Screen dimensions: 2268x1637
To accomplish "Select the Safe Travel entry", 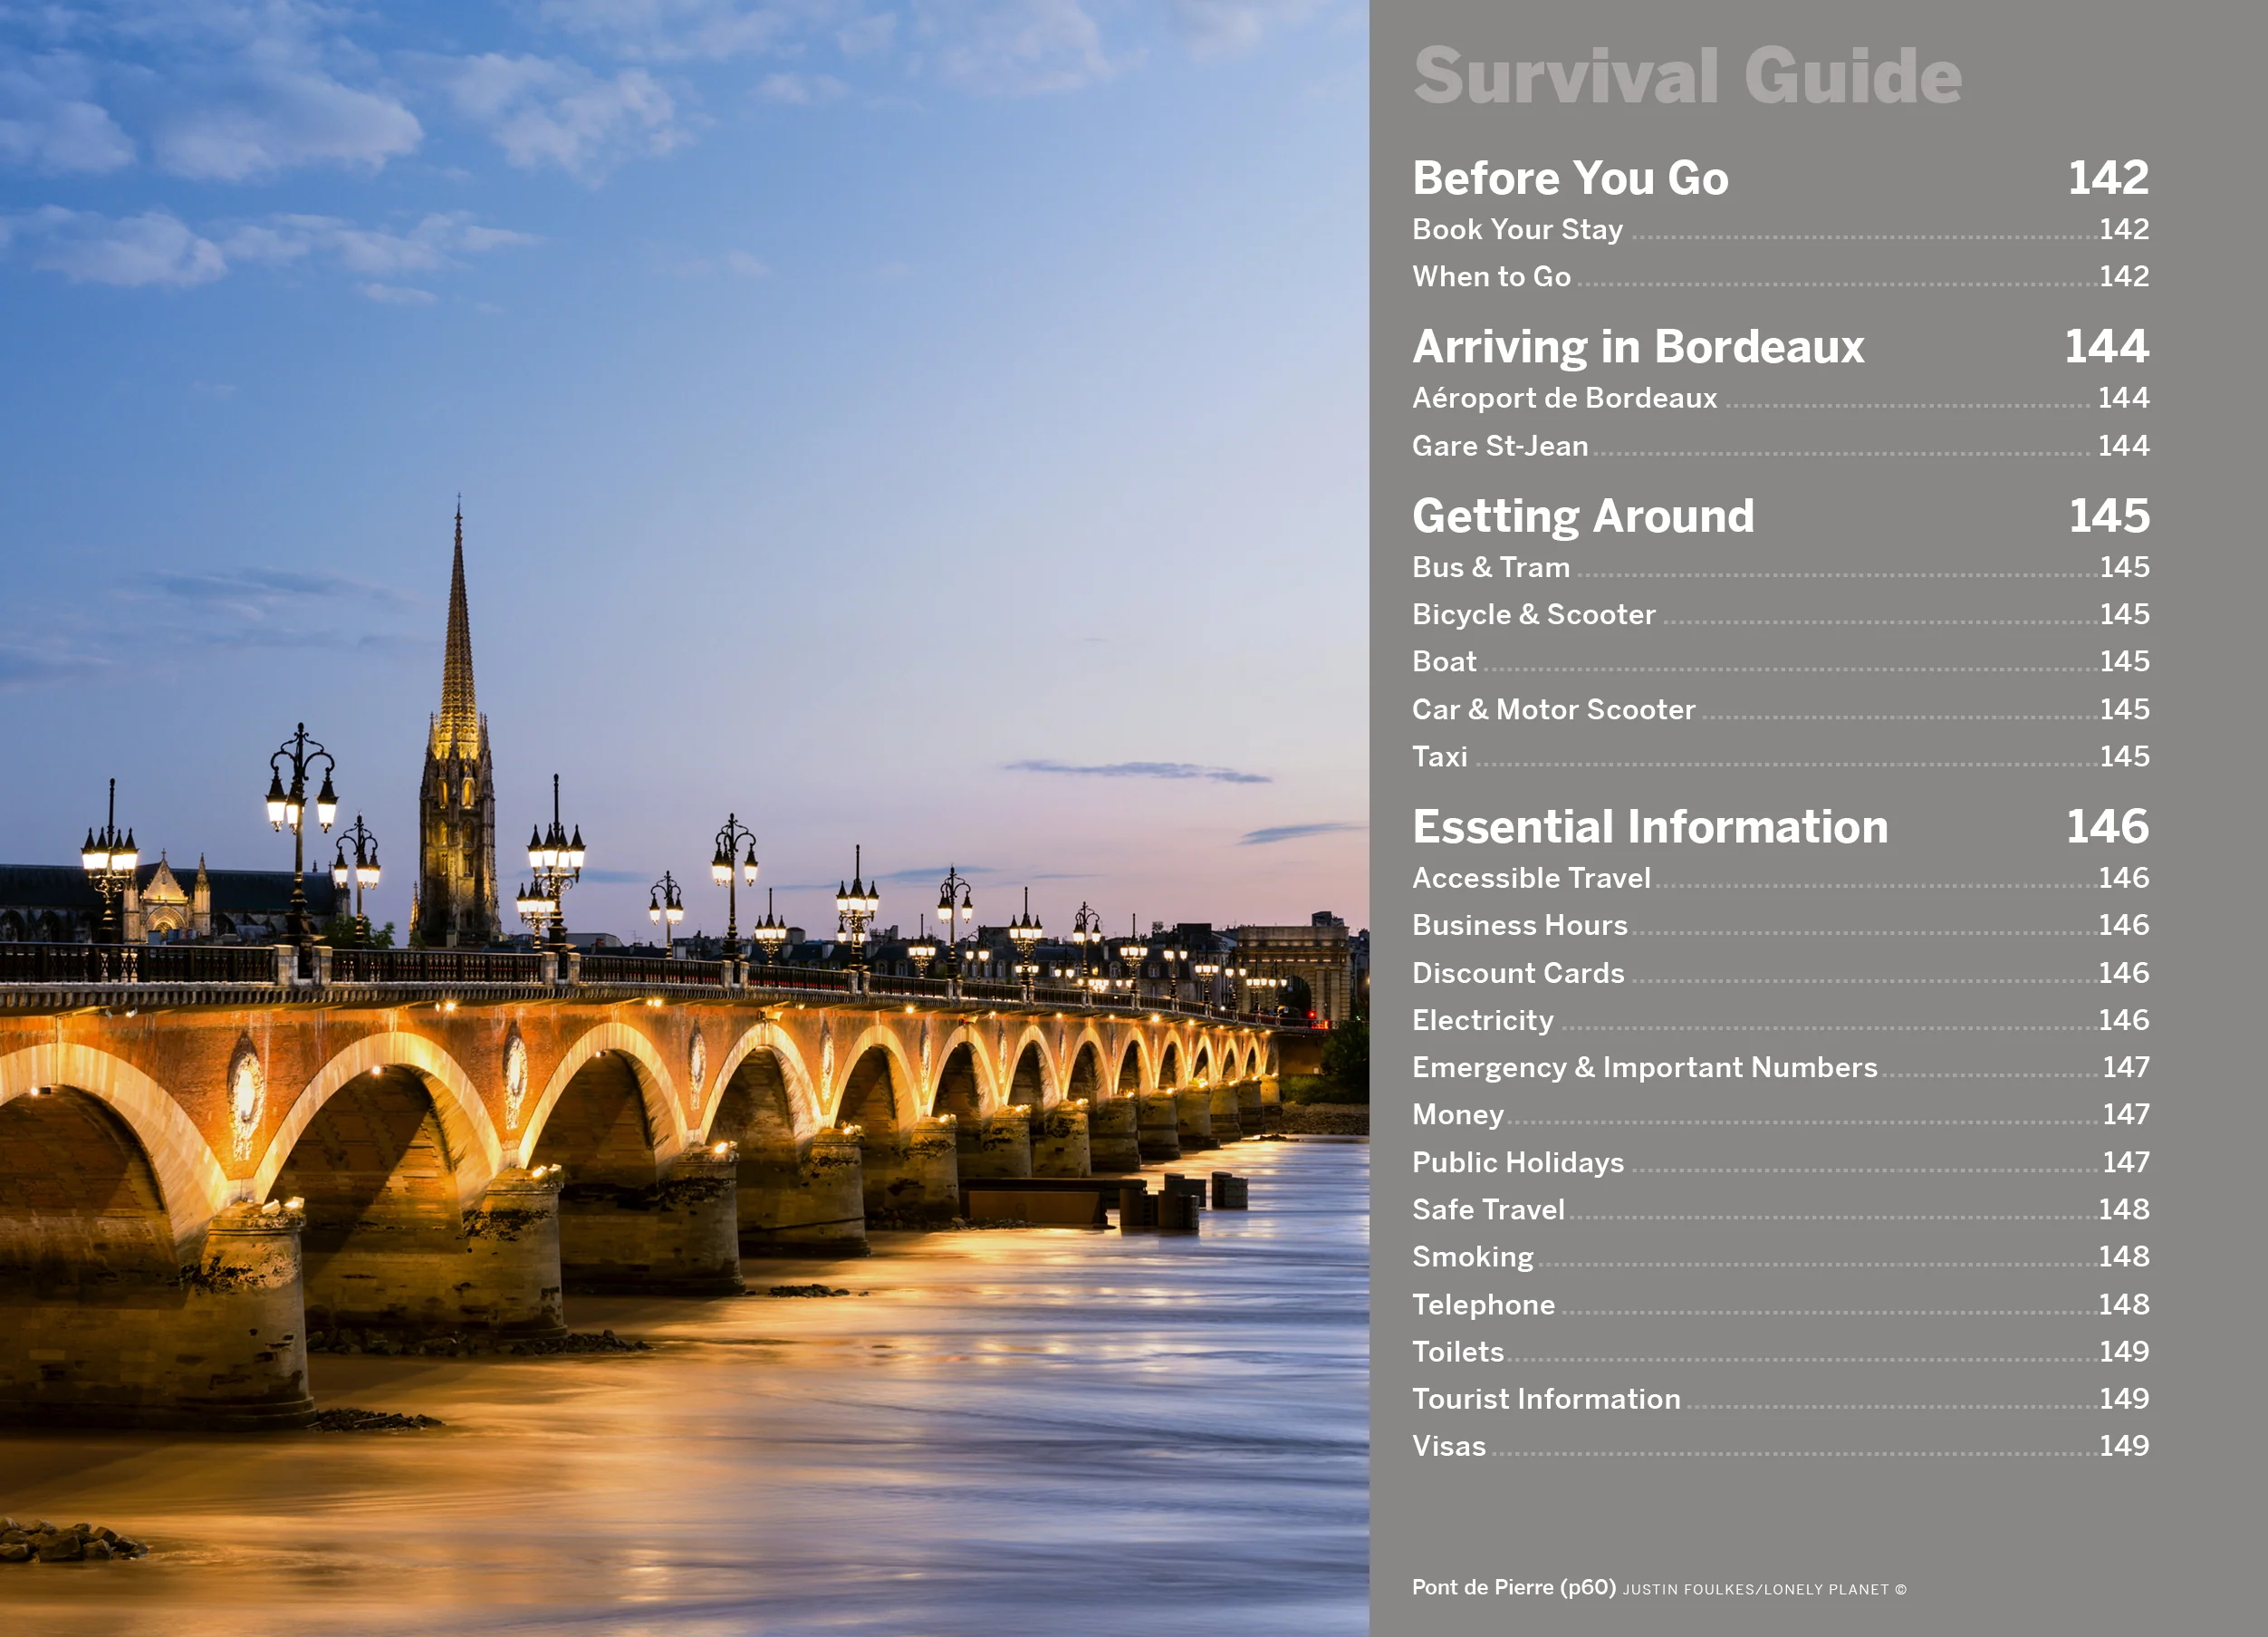I will (1487, 1210).
